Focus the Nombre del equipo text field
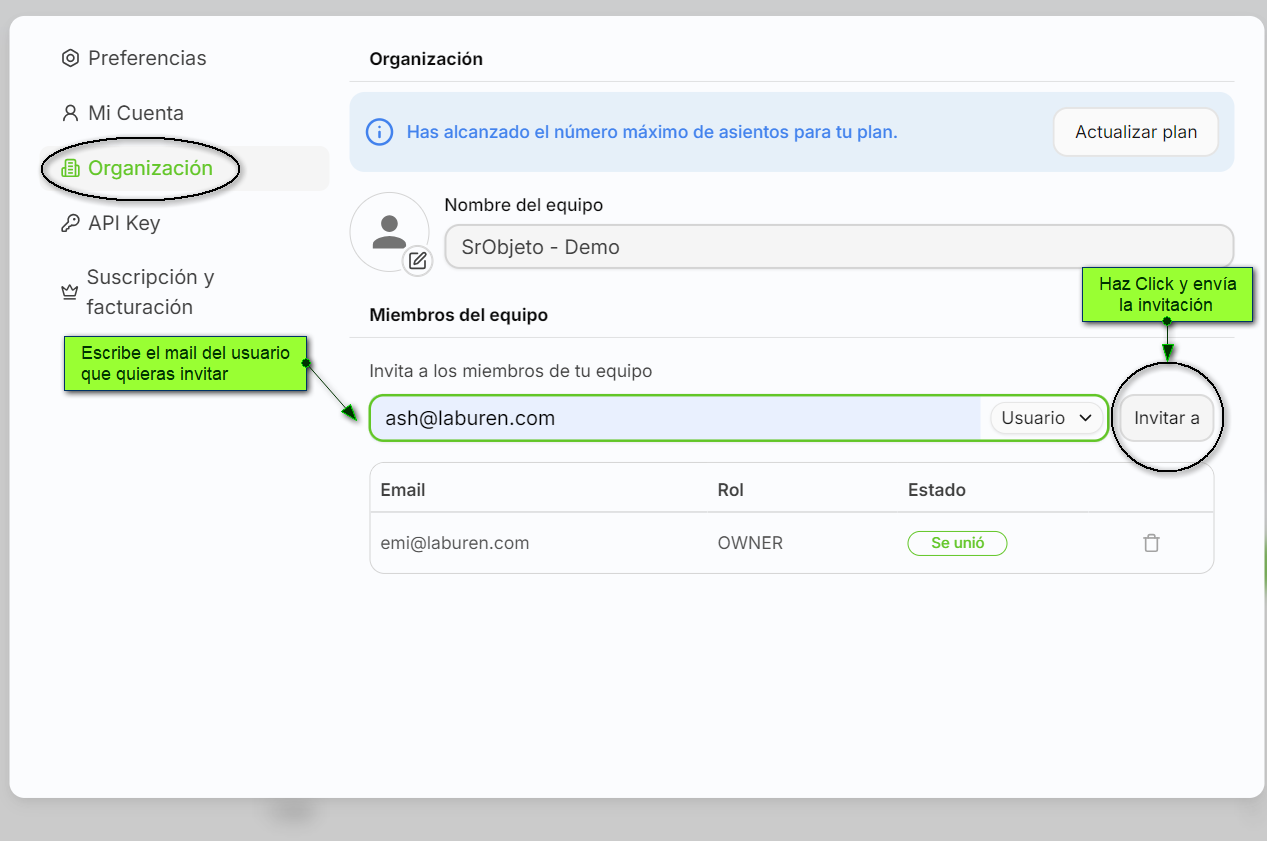Screen dimensions: 1267x841 click(838, 247)
